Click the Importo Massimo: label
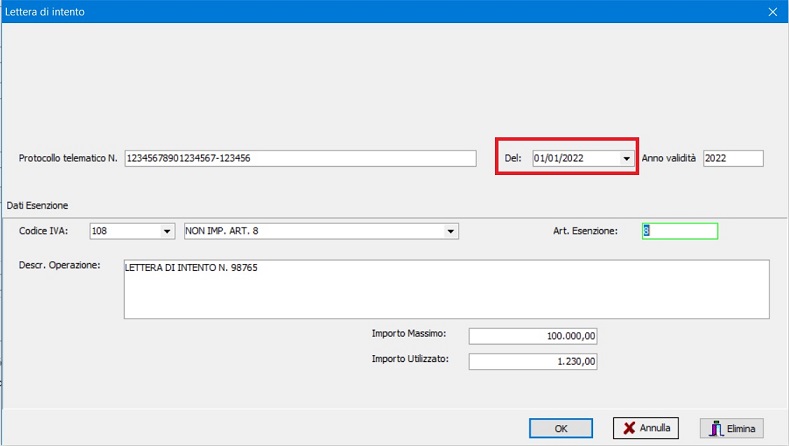This screenshot has height=446, width=789. pyautogui.click(x=409, y=333)
